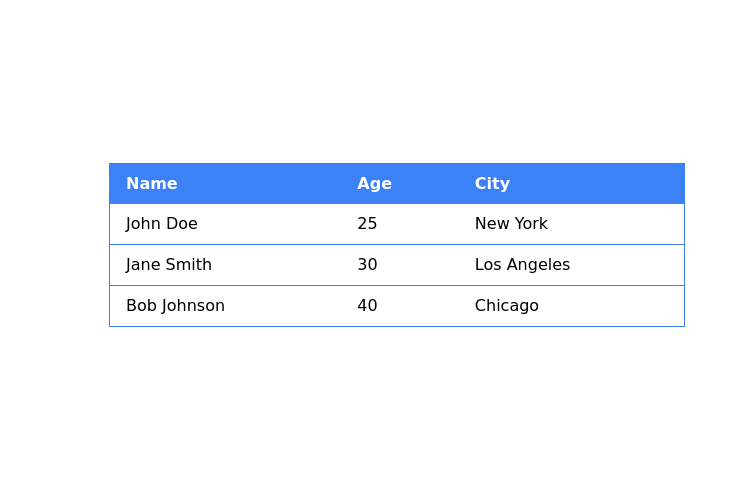Select the Bob Johnson name cell
756x484 pixels.
pos(175,306)
